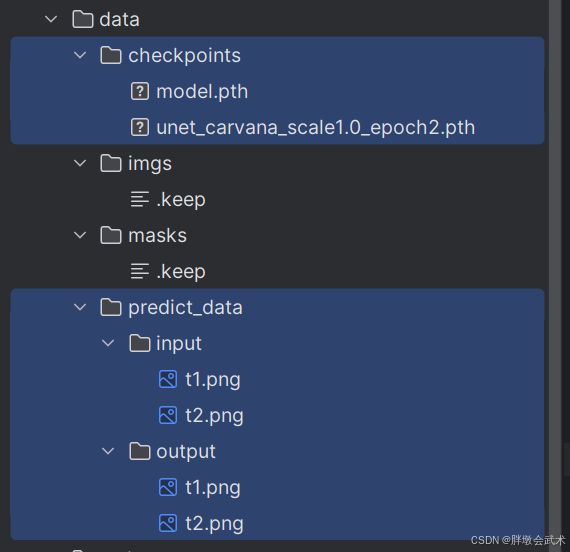Click the text-file icon of .keep under masks

[x=140, y=271]
